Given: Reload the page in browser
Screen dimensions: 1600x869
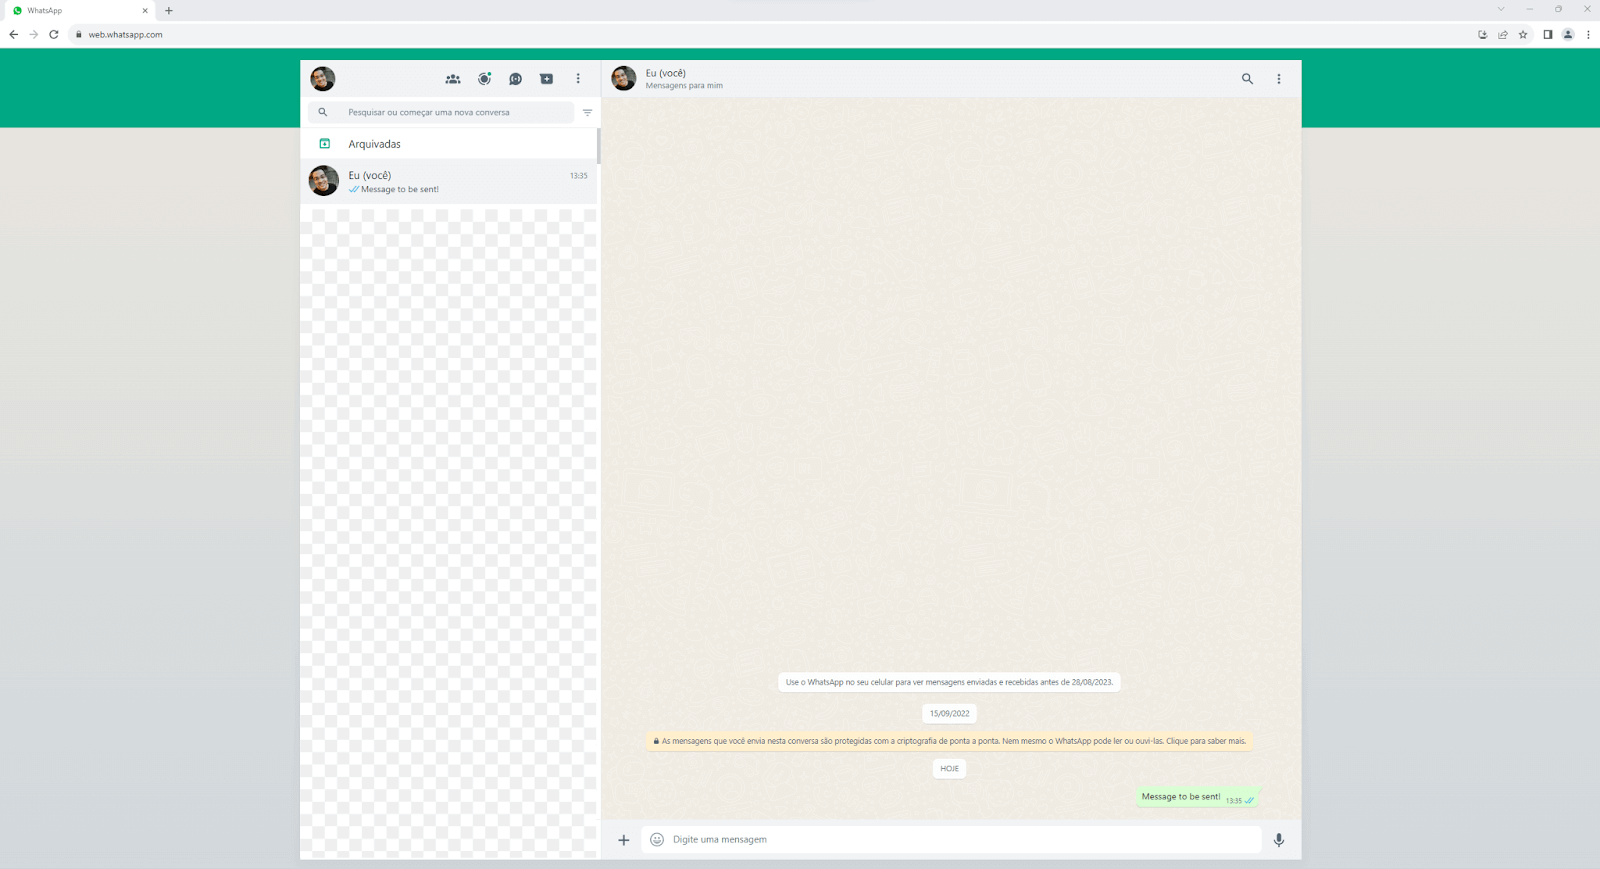Looking at the screenshot, I should [x=54, y=34].
